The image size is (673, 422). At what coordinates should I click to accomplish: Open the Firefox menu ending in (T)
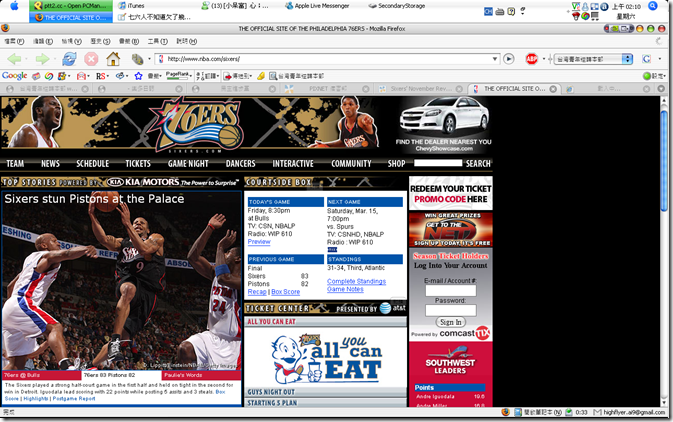click(158, 41)
